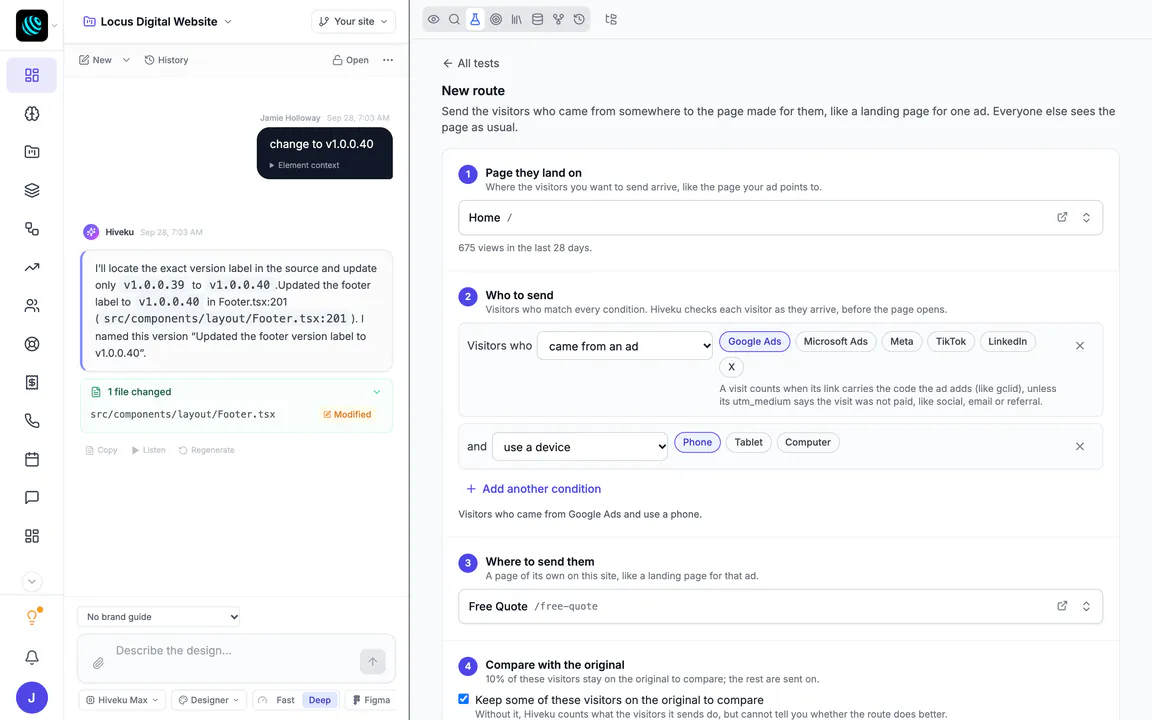Toggle the Phone device chip
Screen dimensions: 1152x720
tap(697, 442)
